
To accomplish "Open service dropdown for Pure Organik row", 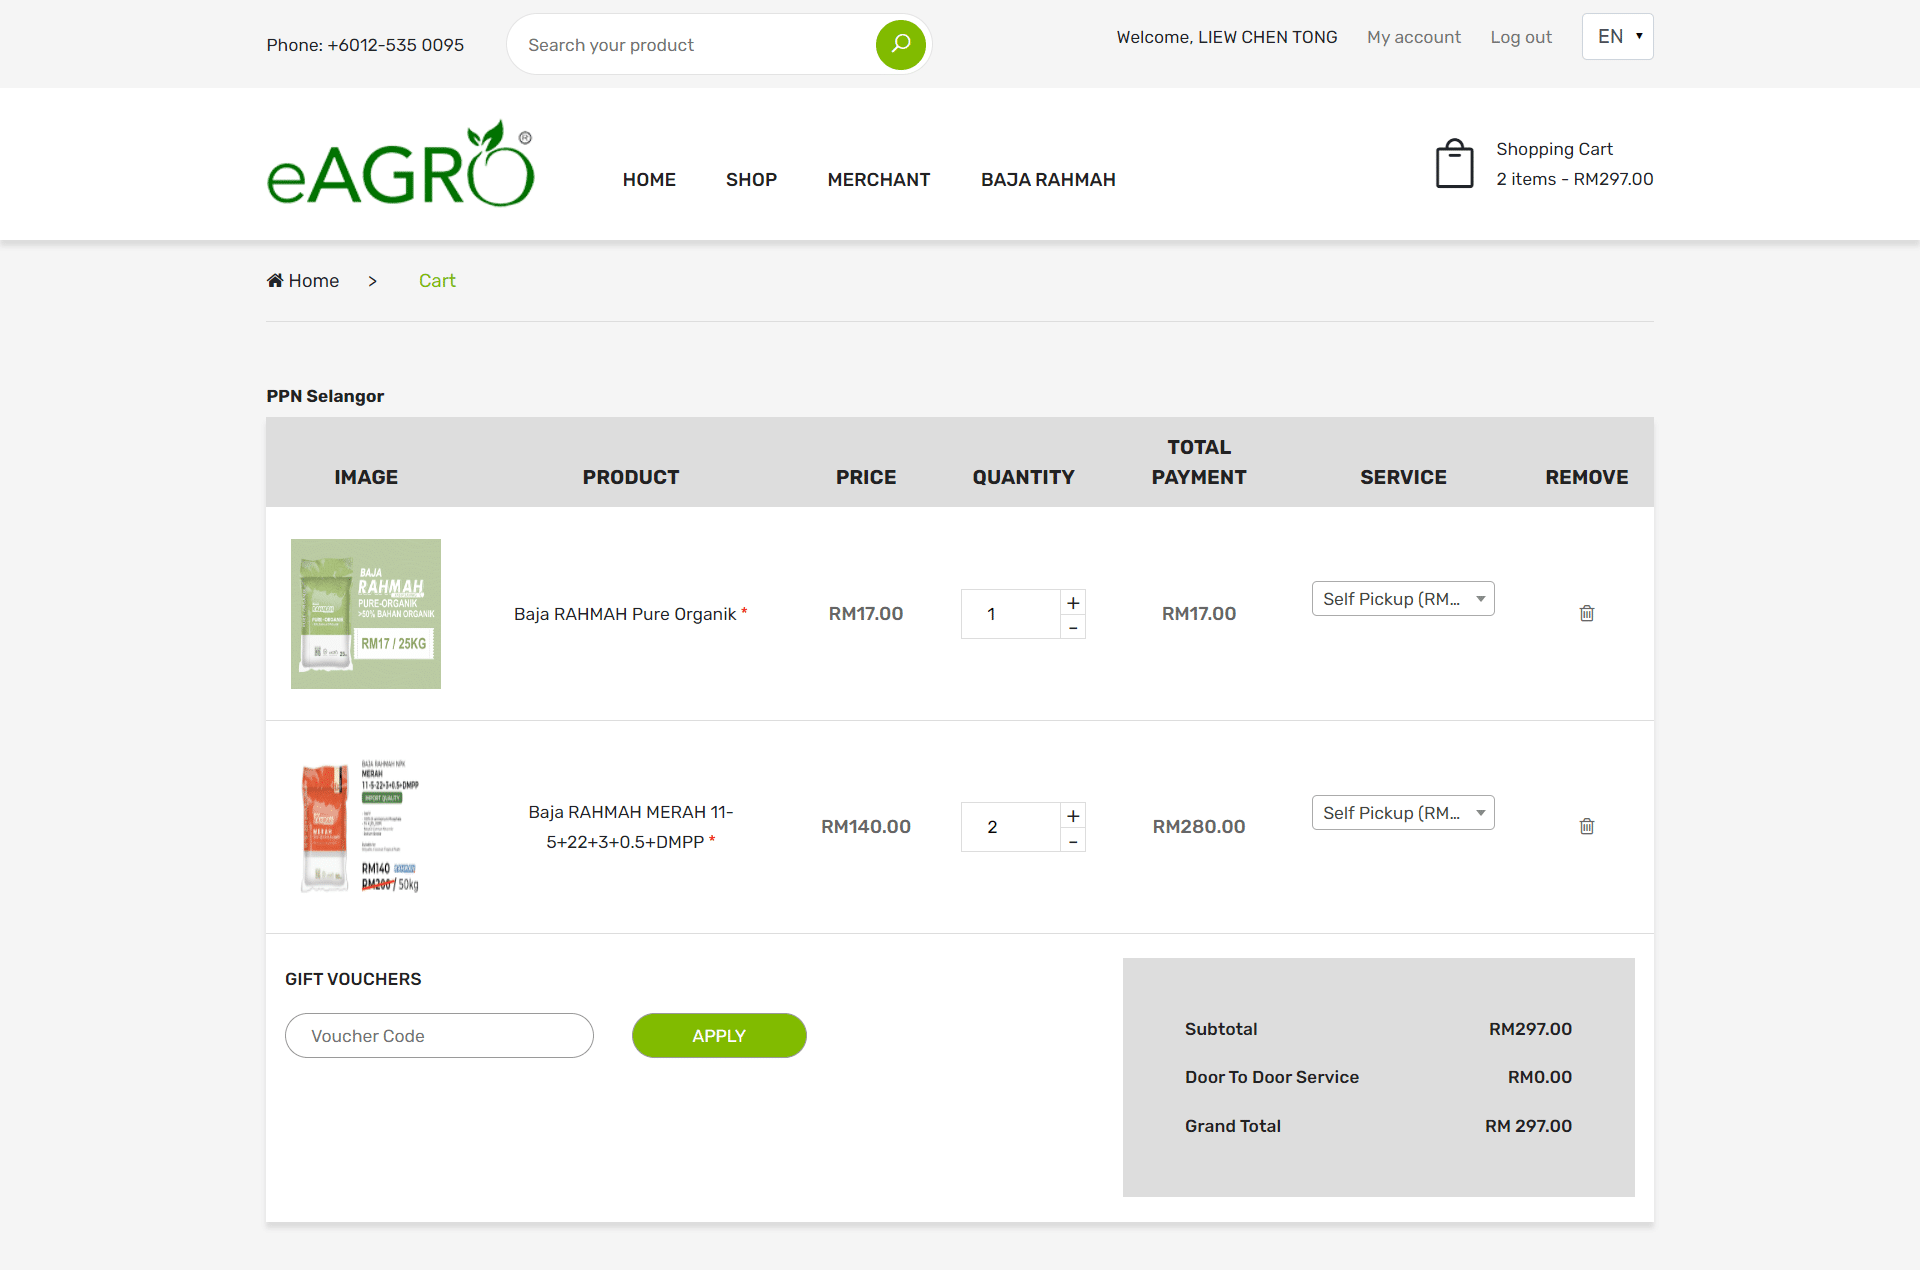I will click(1403, 599).
